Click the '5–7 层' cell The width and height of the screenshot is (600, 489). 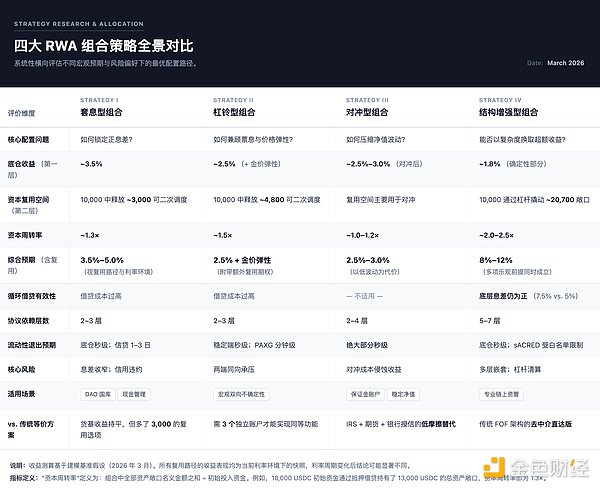pyautogui.click(x=489, y=321)
